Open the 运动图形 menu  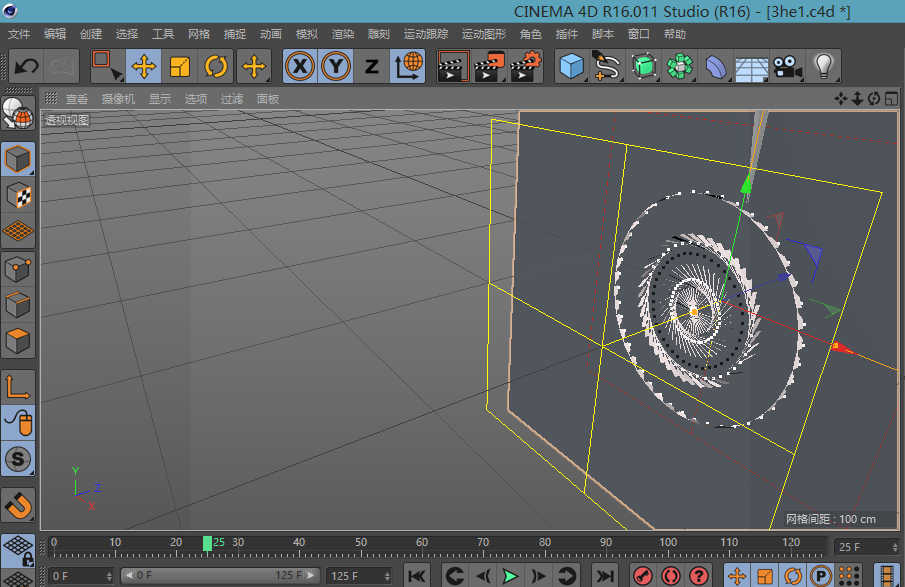click(x=483, y=34)
